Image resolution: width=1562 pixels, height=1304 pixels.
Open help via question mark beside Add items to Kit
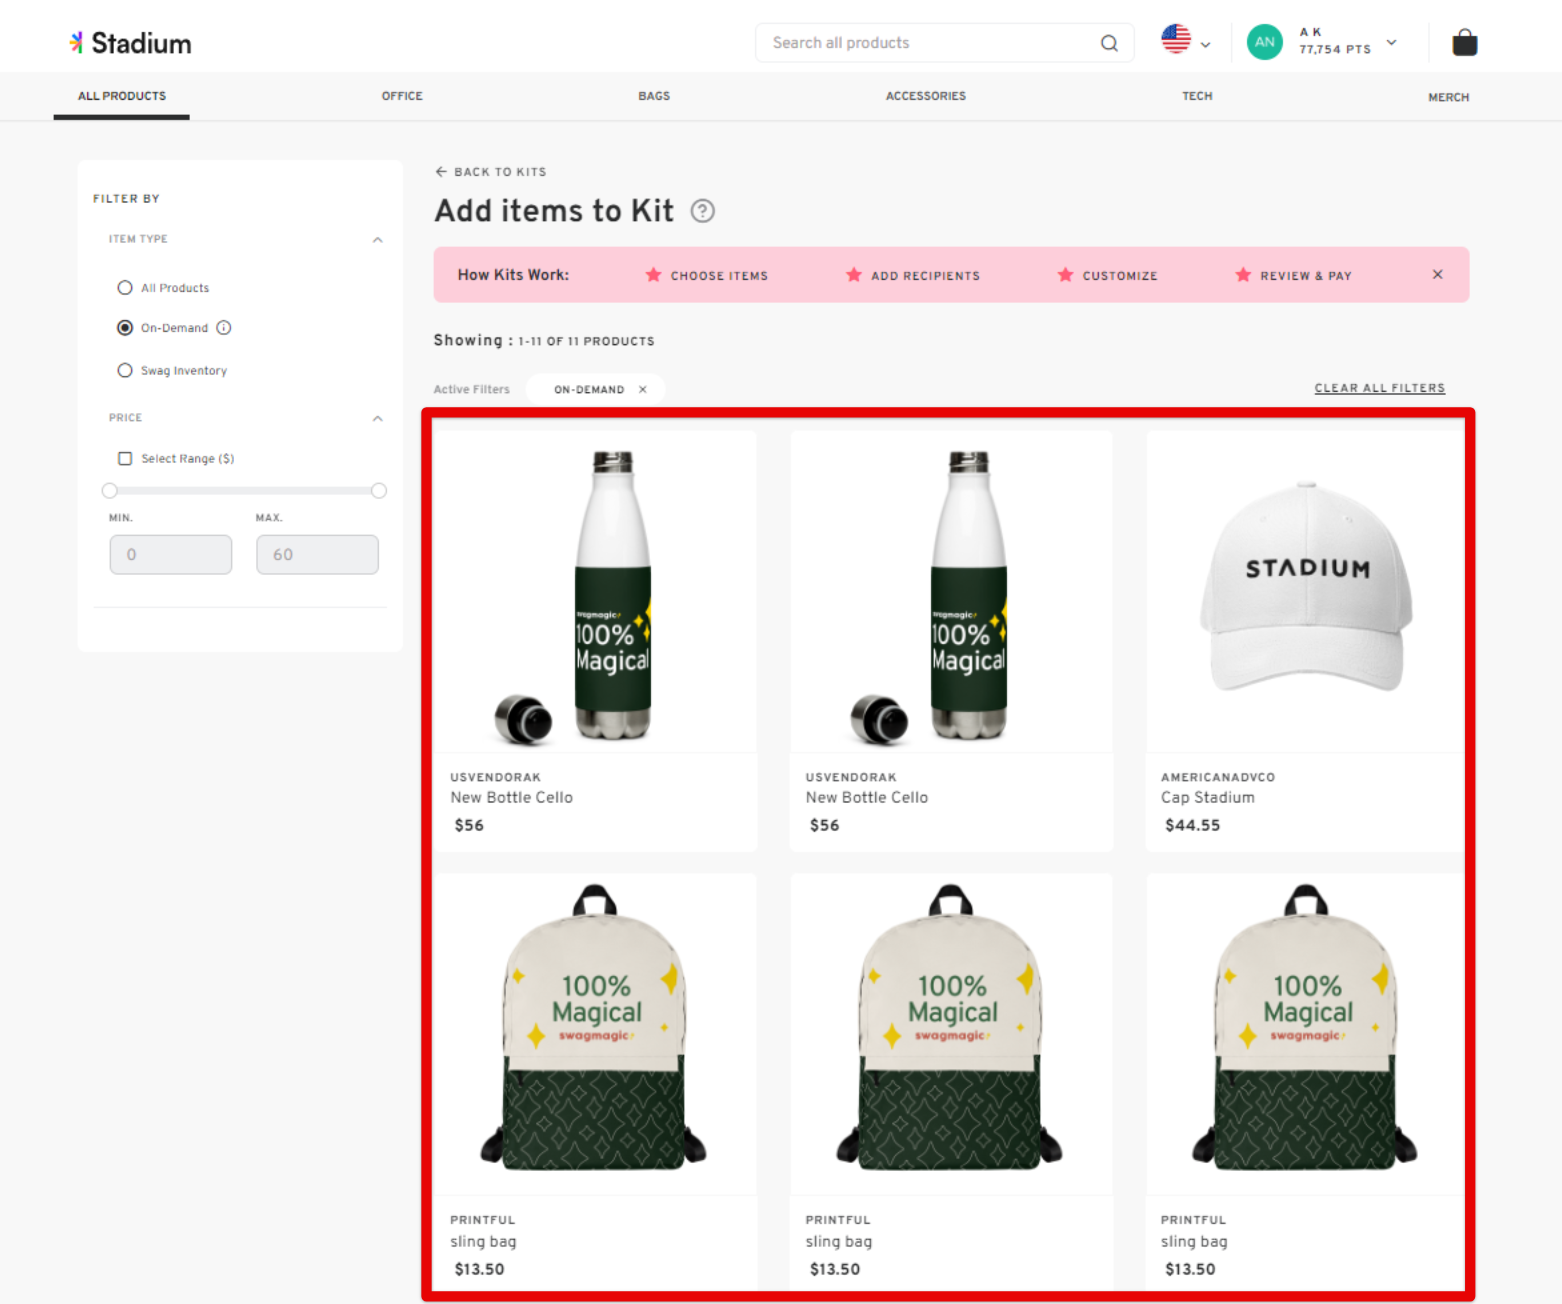pos(703,211)
